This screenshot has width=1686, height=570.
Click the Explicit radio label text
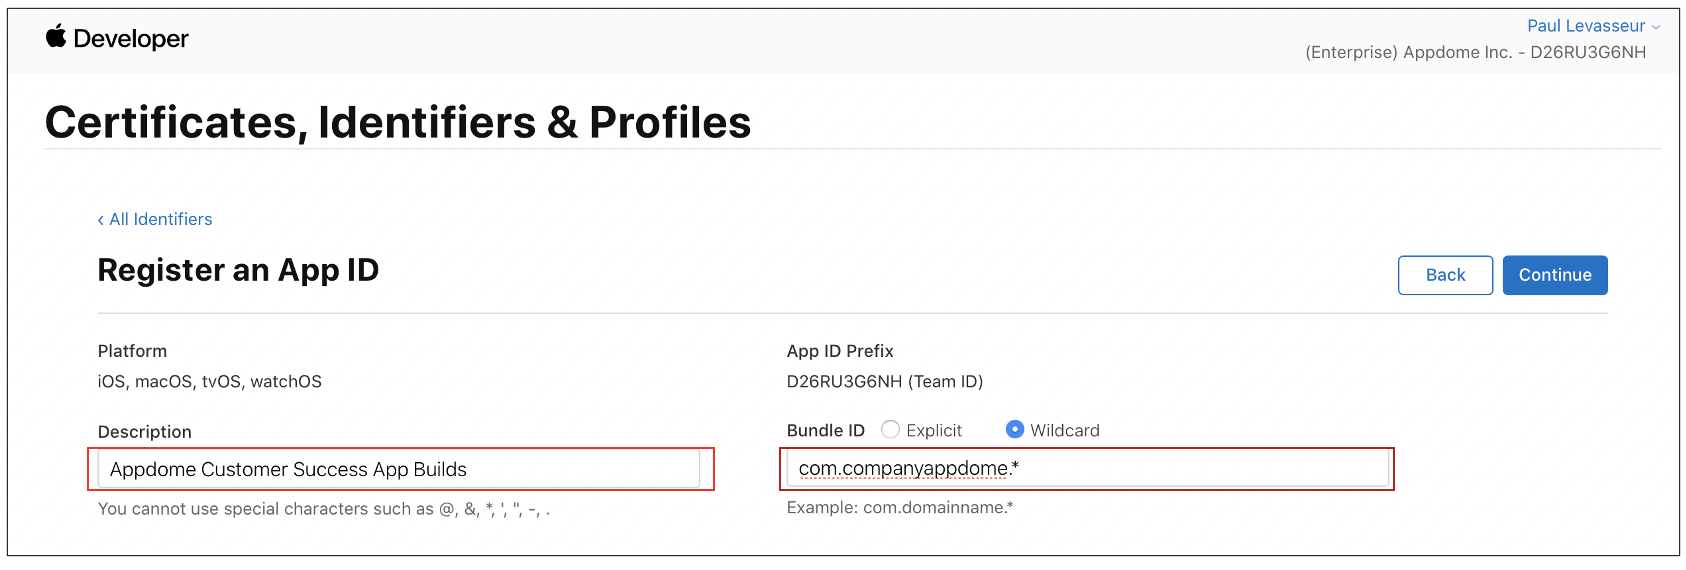[934, 431]
